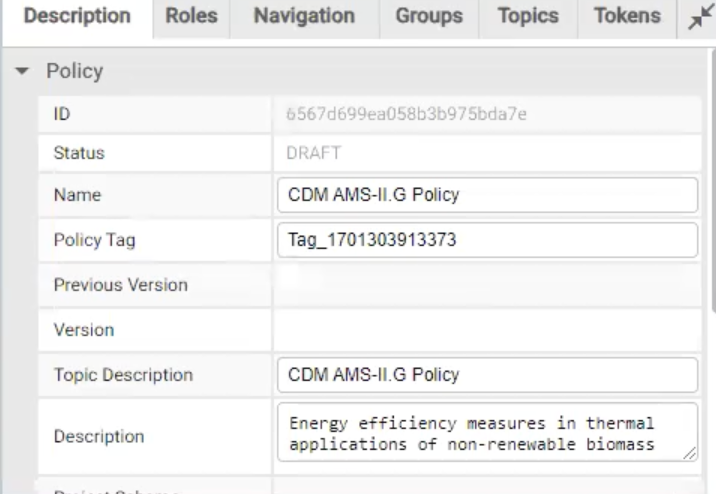Screen dimensions: 716x494
Task: Click the Name field with CDM AMS-II.G Policy
Action: click(x=487, y=196)
